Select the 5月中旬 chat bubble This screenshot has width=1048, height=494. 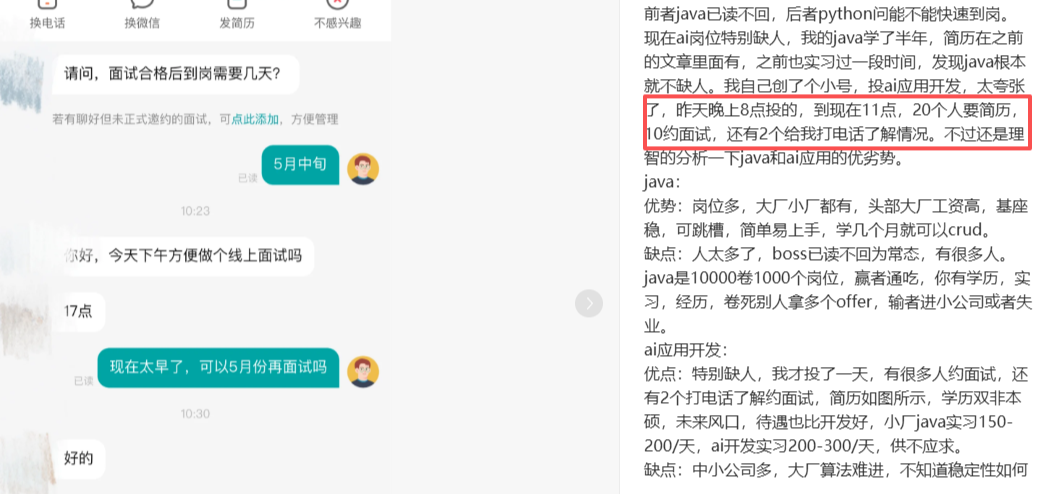click(300, 164)
